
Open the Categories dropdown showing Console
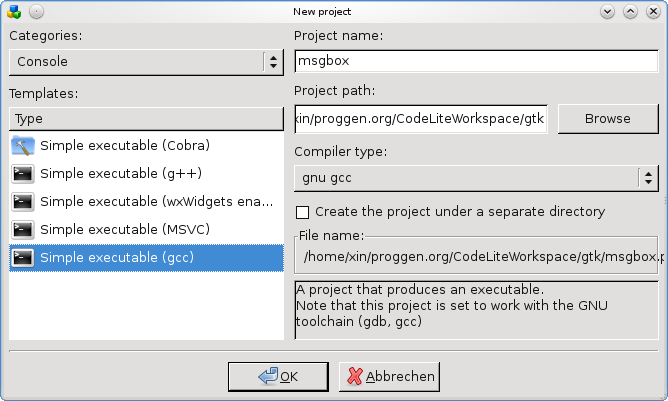click(x=146, y=62)
